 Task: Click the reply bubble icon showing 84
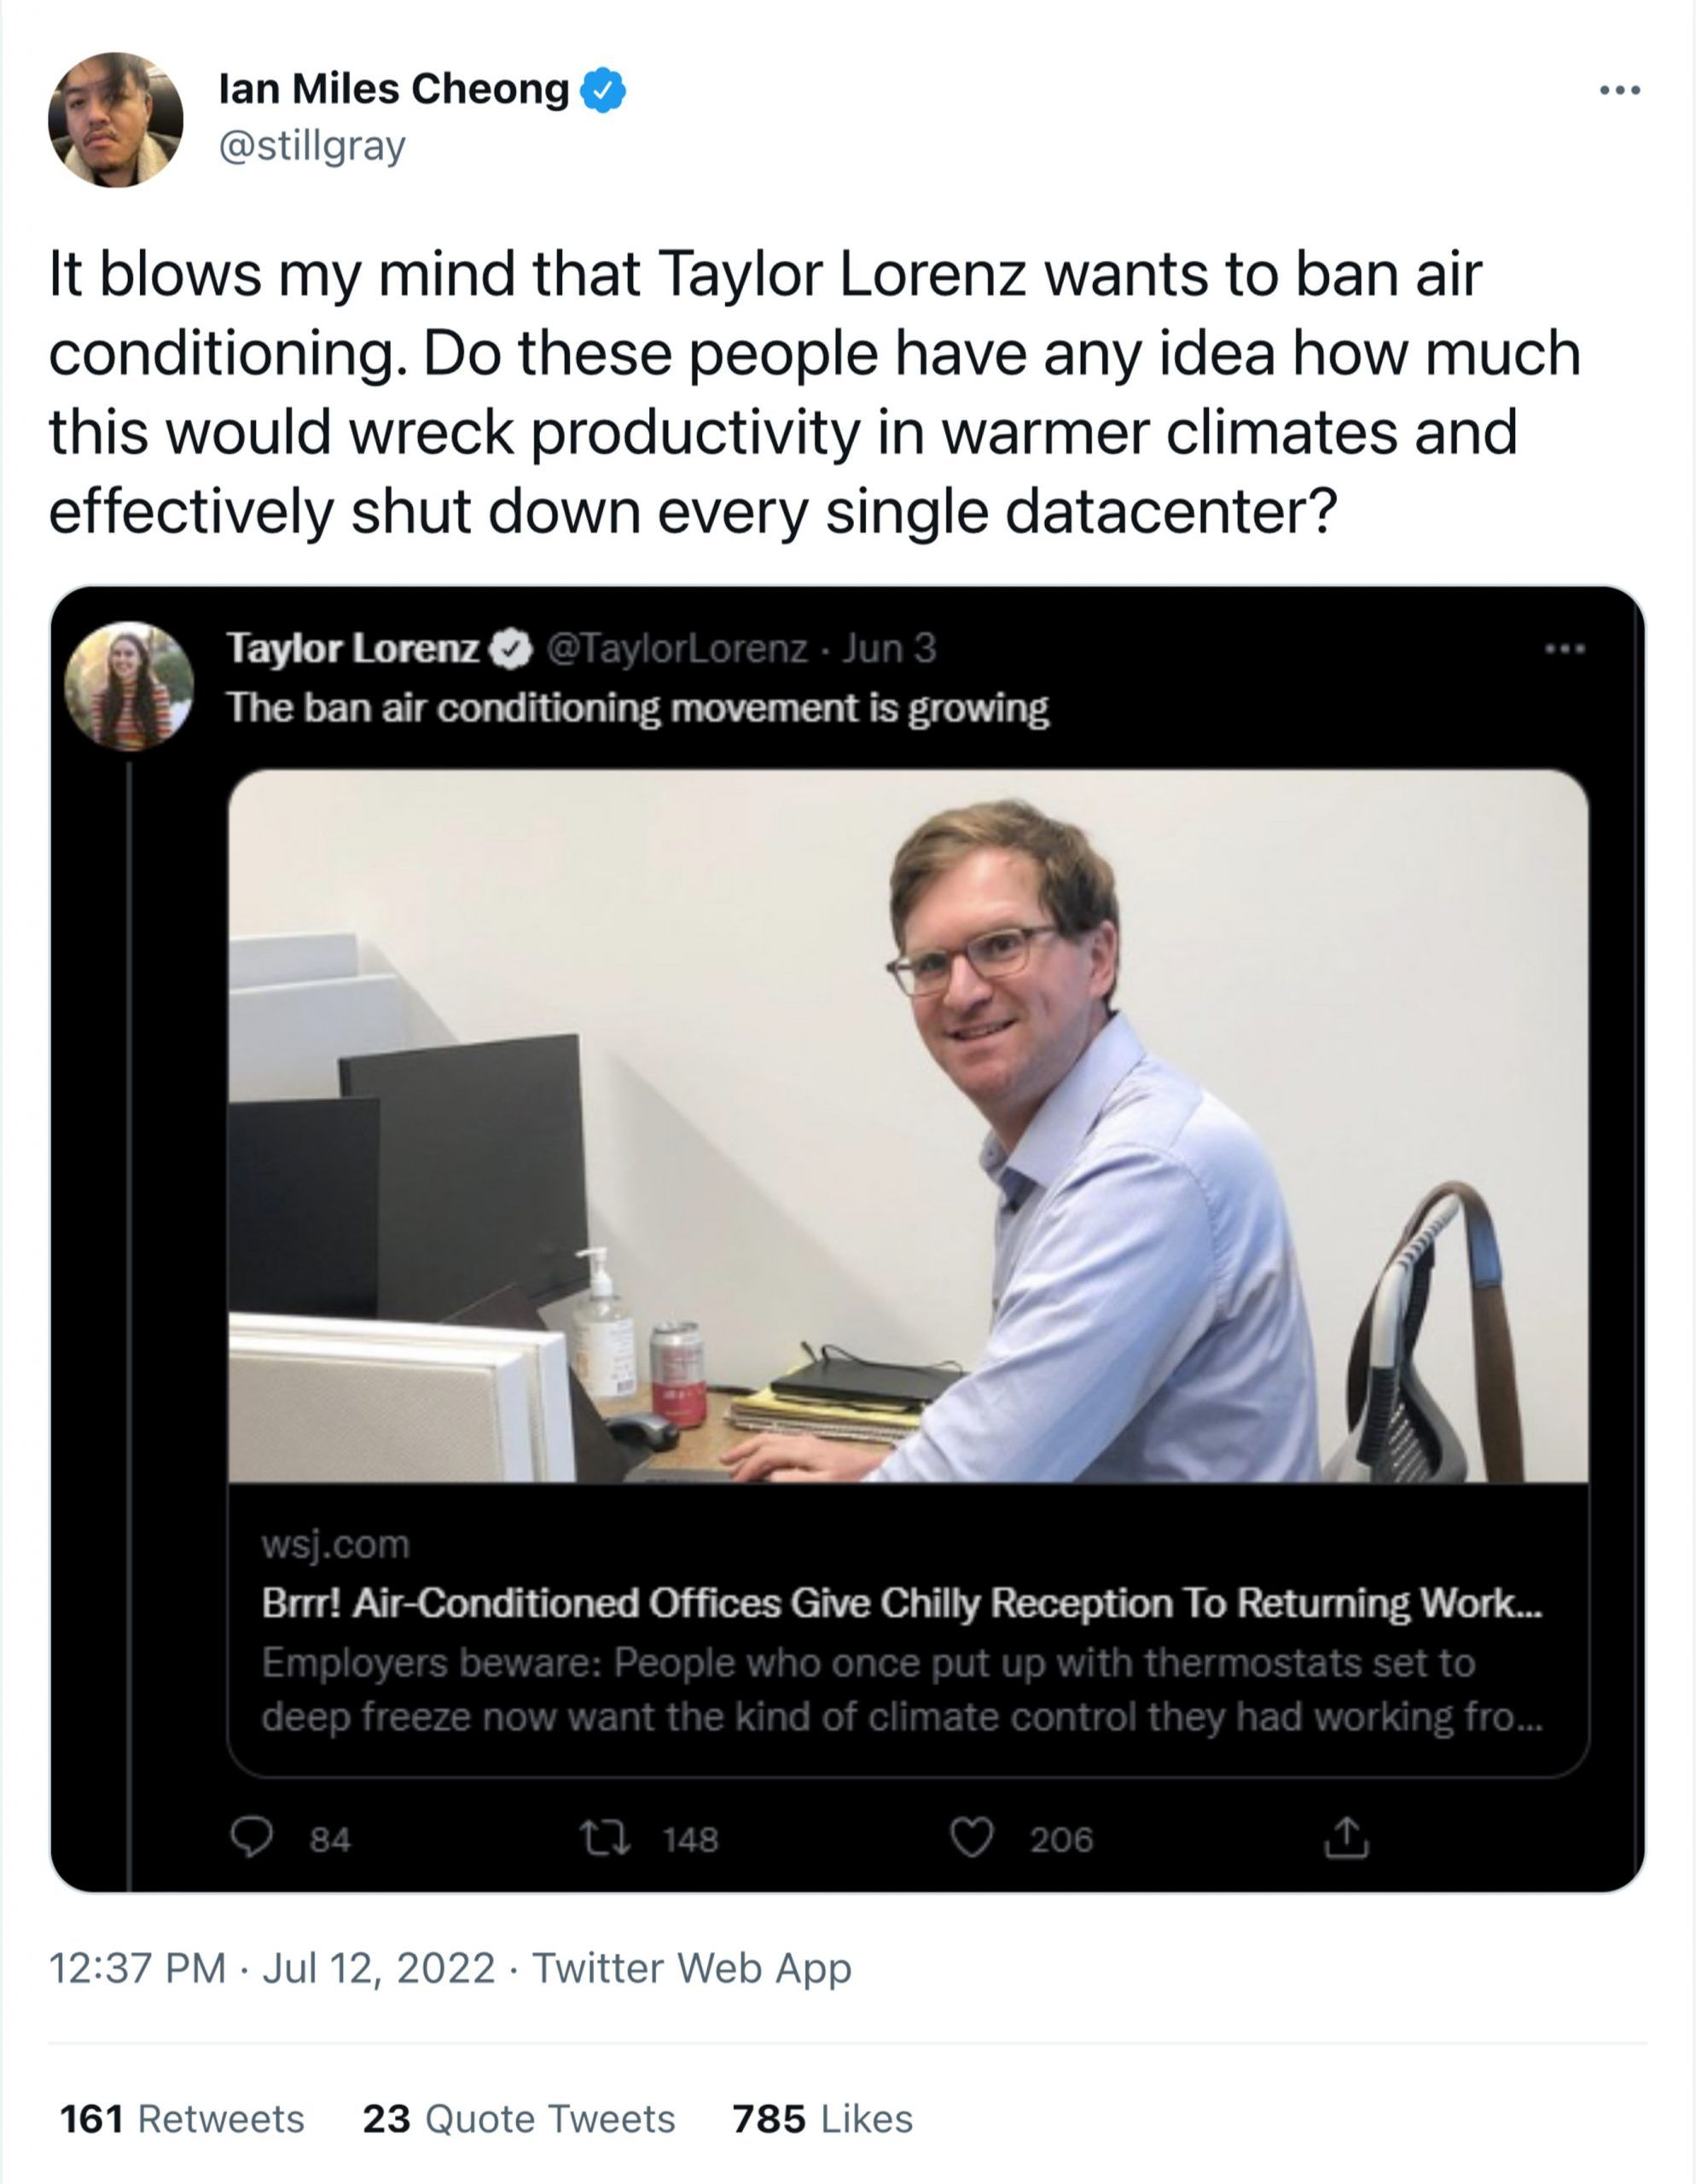point(251,1838)
